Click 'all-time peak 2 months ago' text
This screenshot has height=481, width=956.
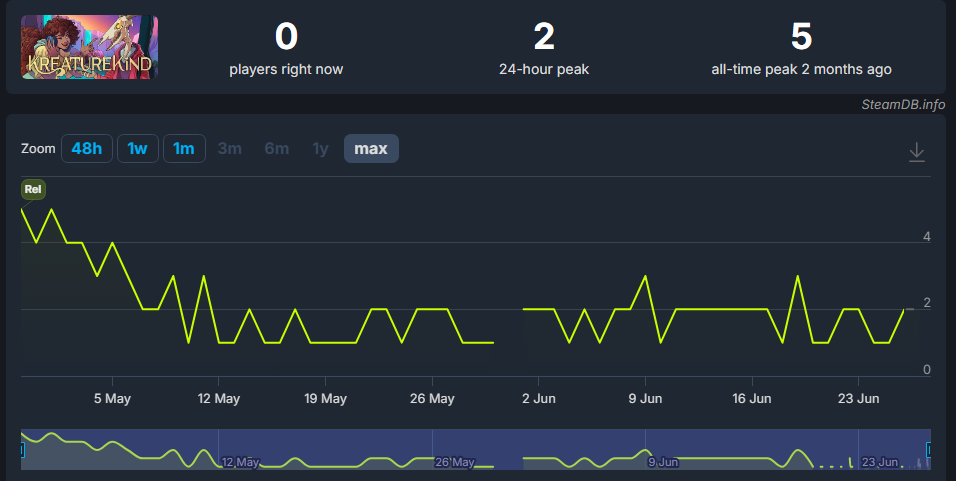[801, 69]
